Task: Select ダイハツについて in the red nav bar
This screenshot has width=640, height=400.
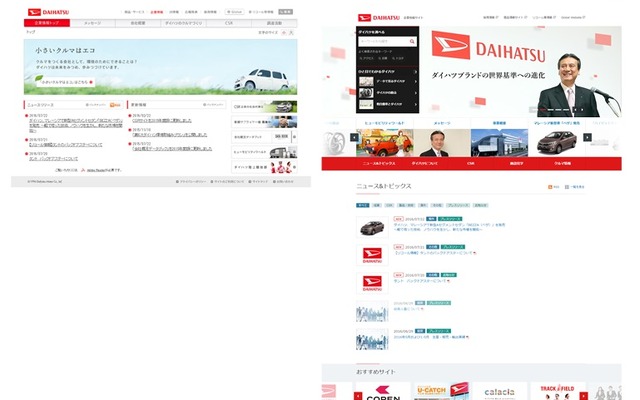Action: (x=425, y=163)
